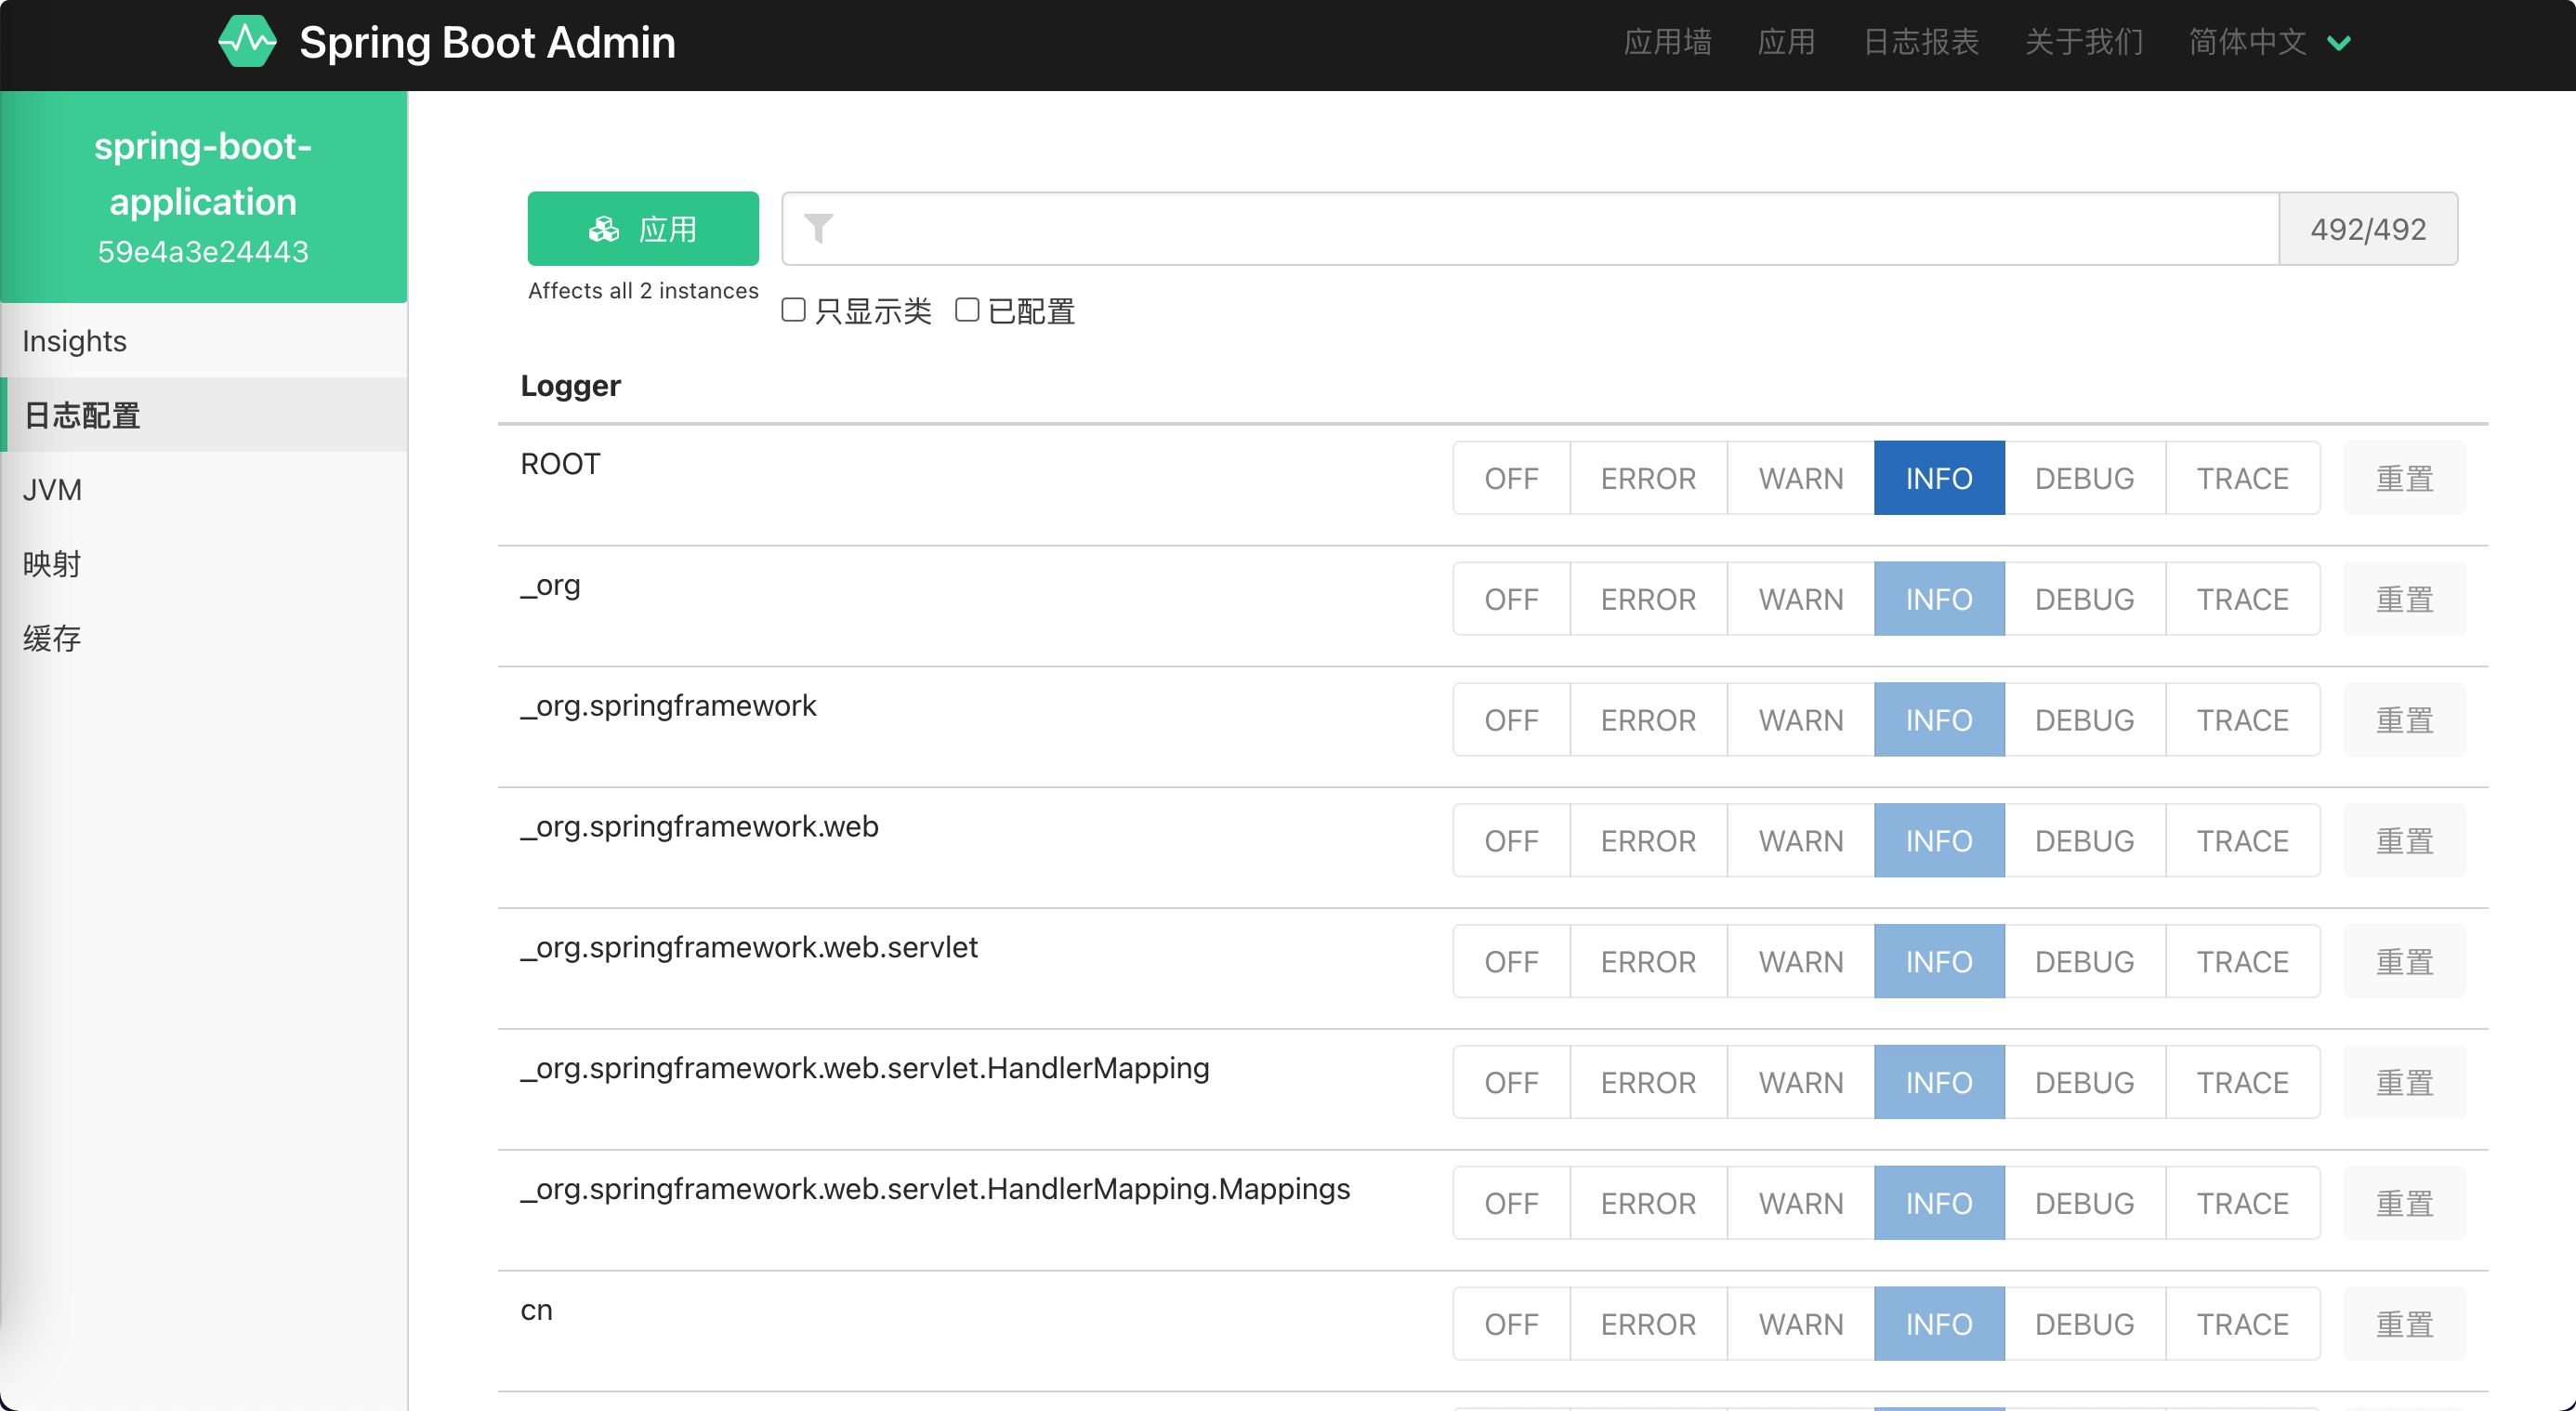The image size is (2576, 1411).
Task: Click the cubes icon in the 应用 button
Action: tap(604, 229)
